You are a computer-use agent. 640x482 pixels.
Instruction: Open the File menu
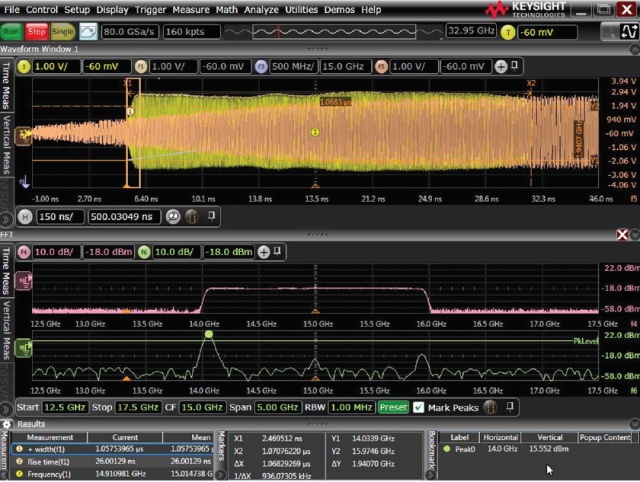click(x=12, y=9)
